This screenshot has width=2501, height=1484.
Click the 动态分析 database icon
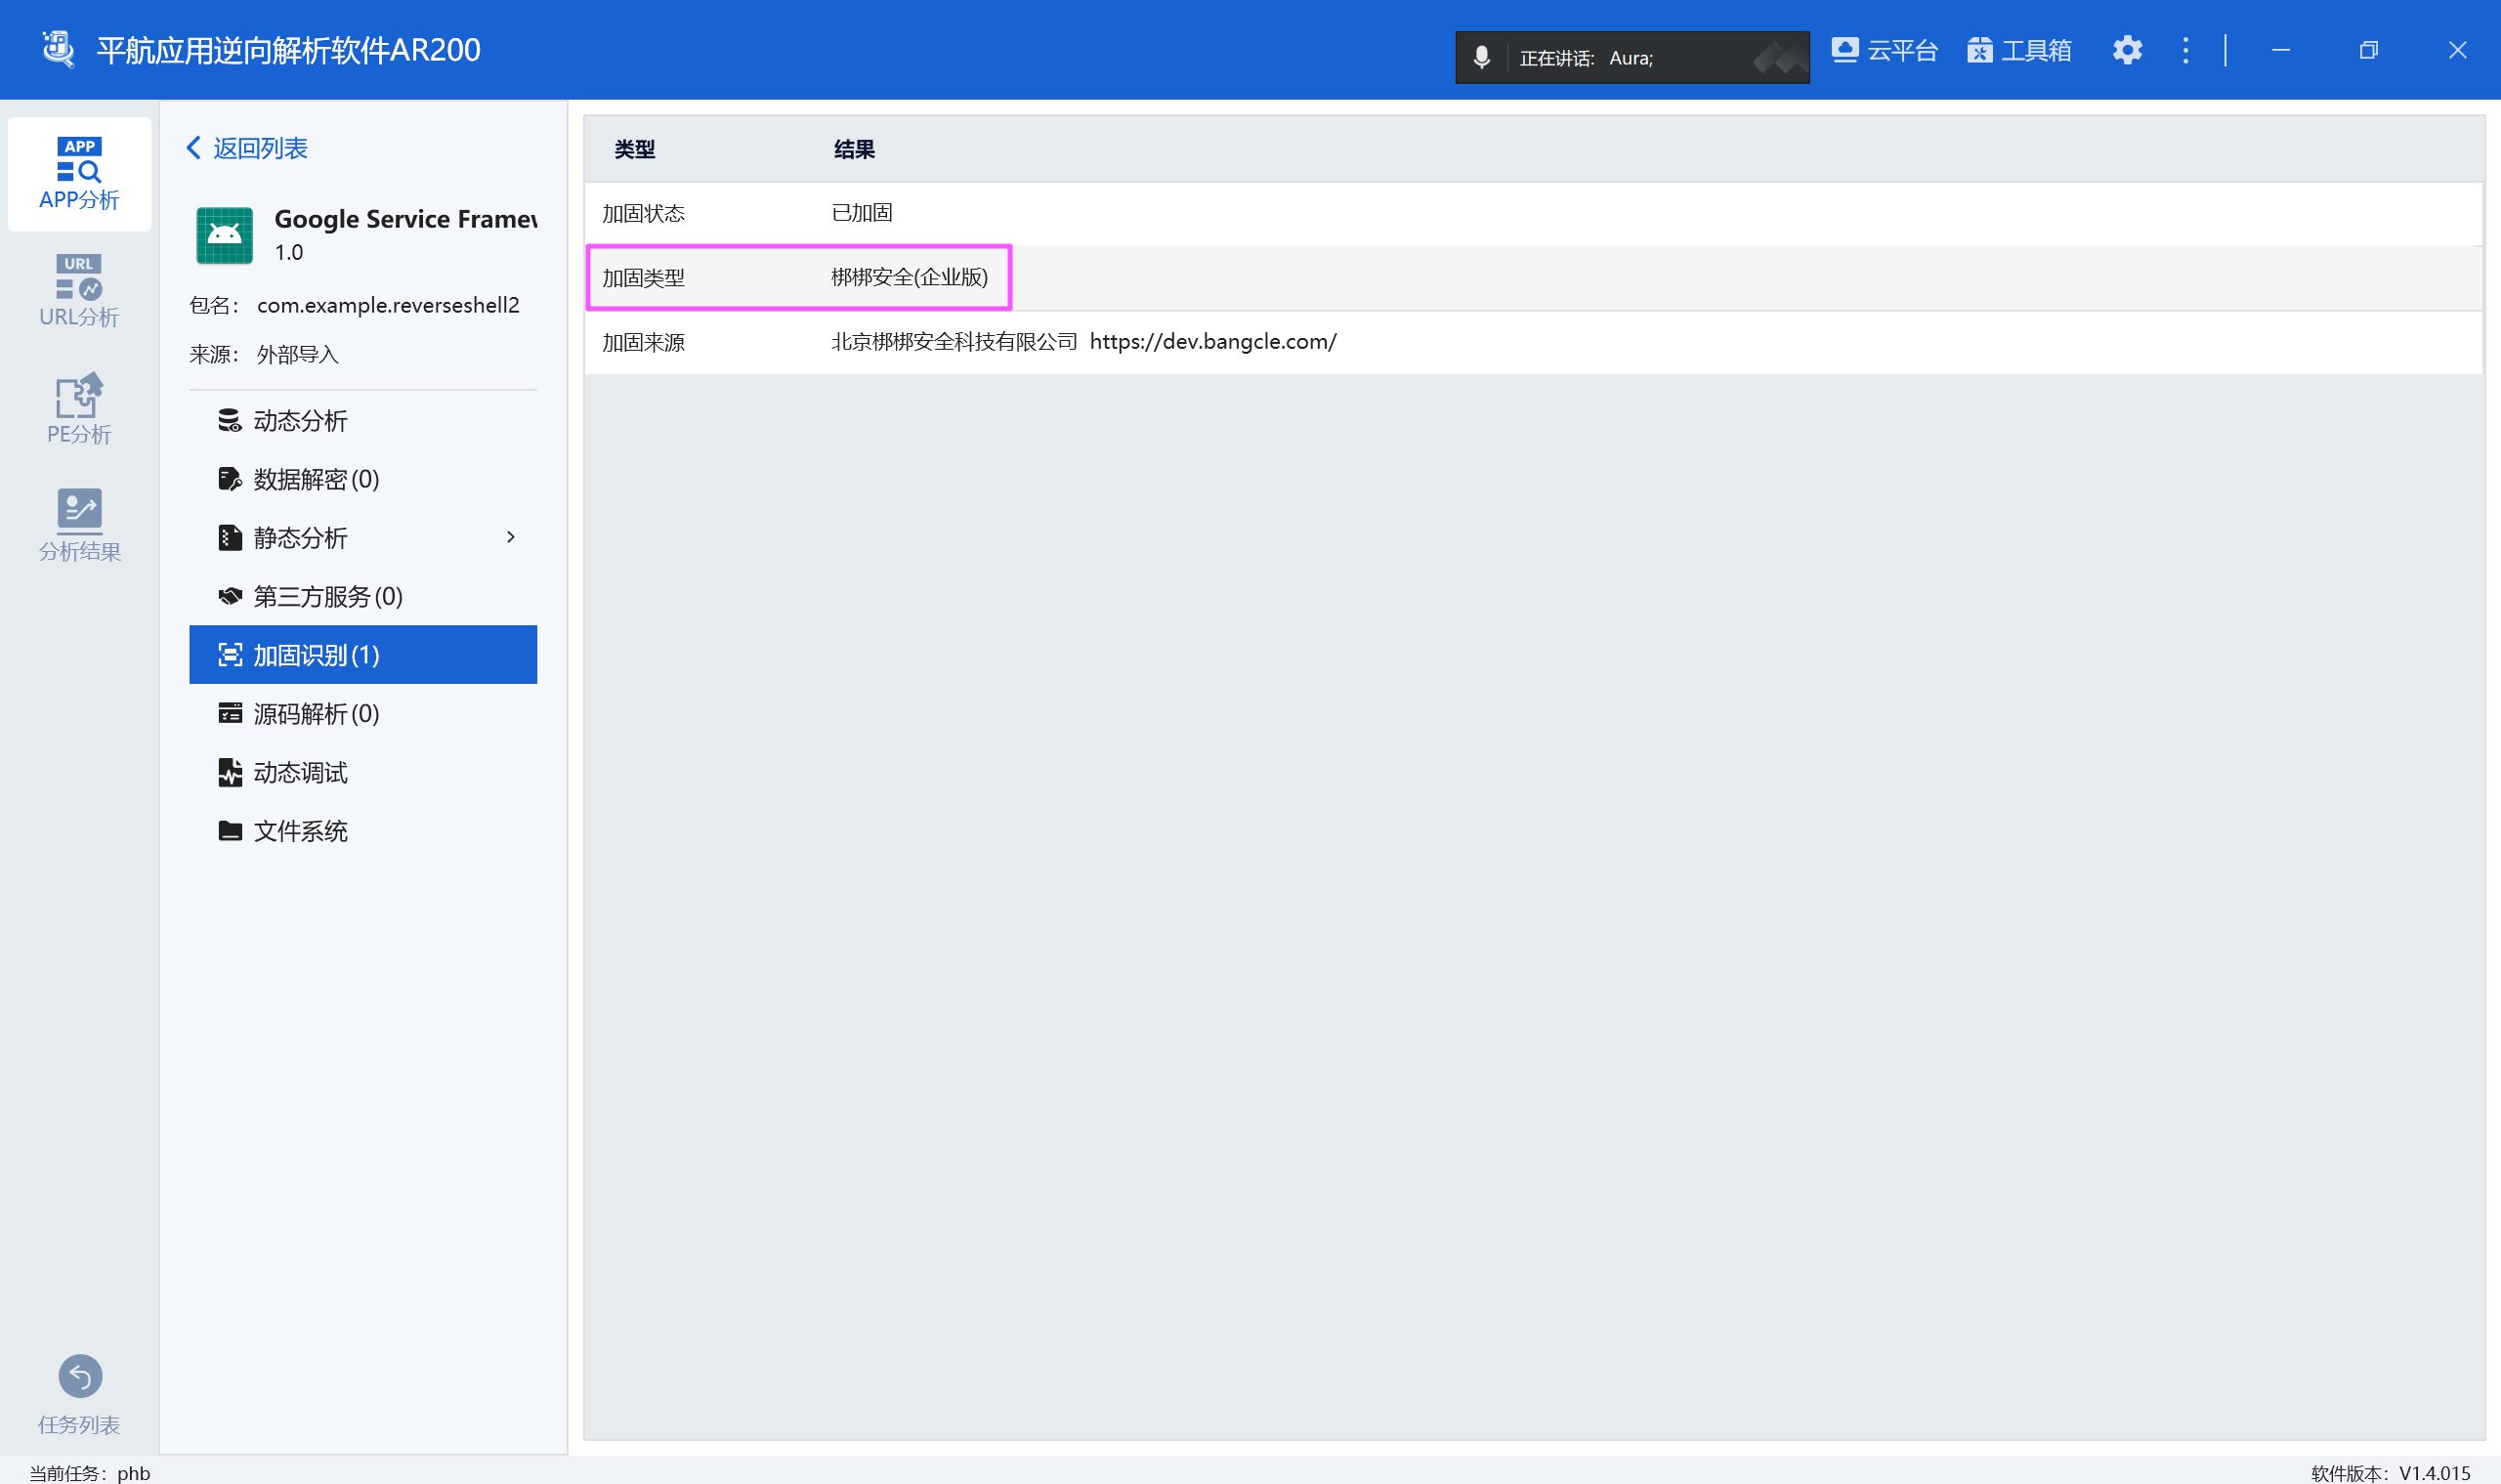(230, 420)
